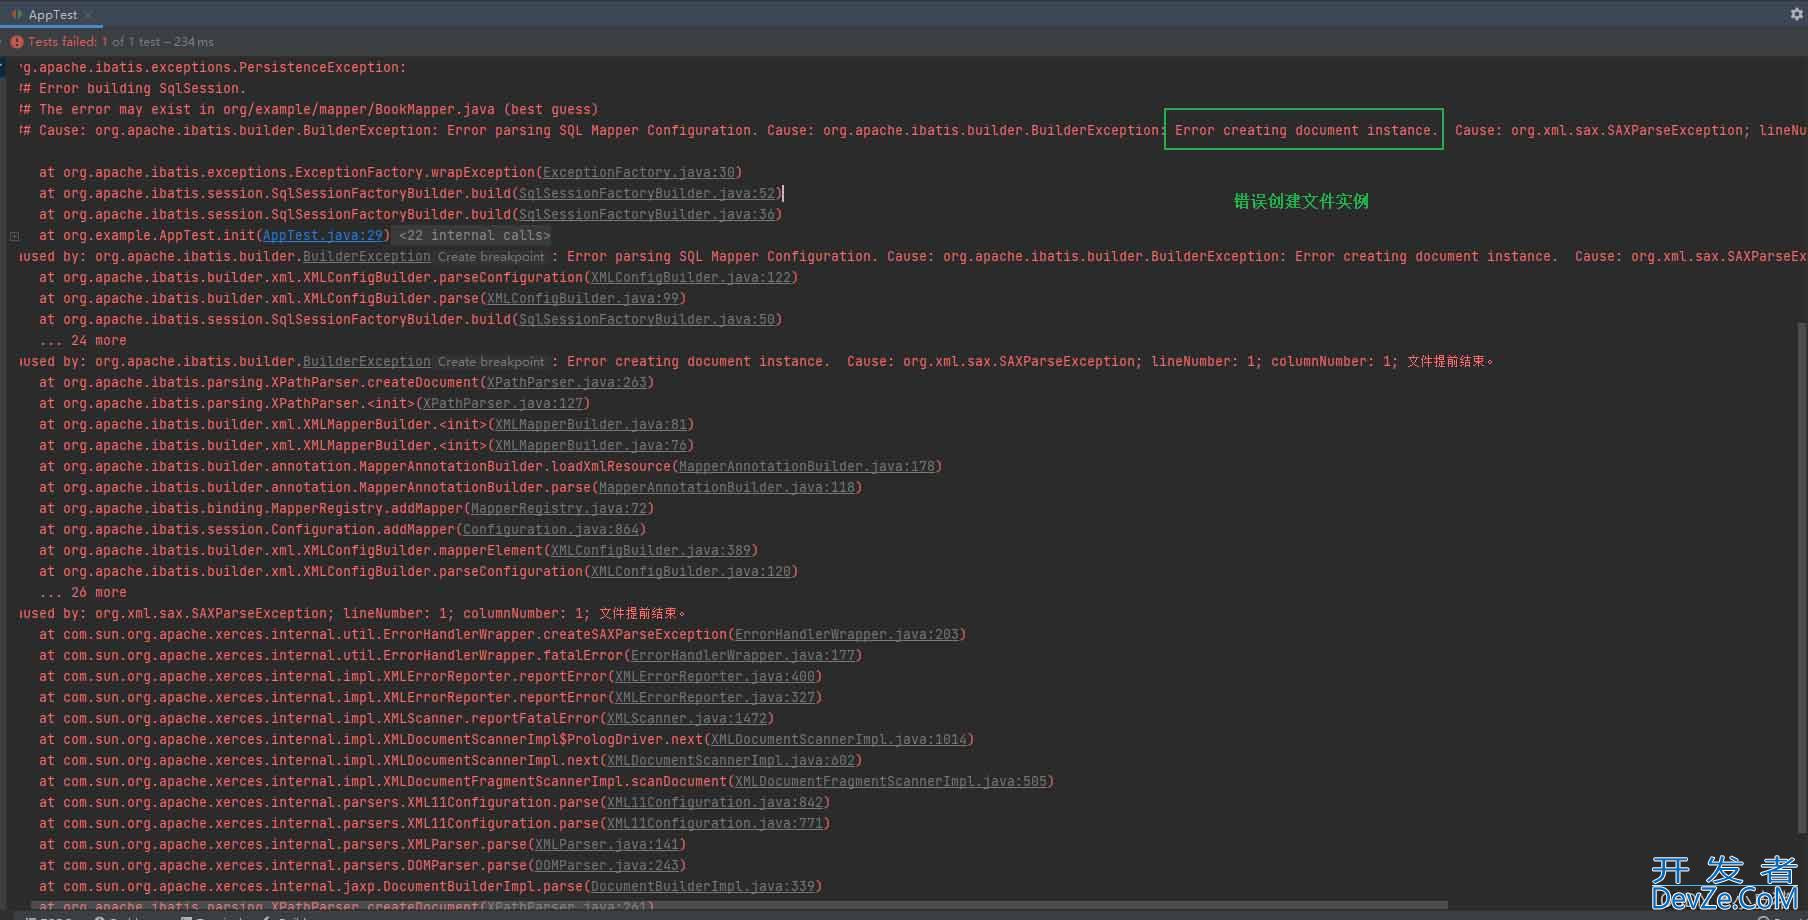Viewport: 1808px width, 920px height.
Task: Click the '... 26 more' line
Action: [x=83, y=593]
